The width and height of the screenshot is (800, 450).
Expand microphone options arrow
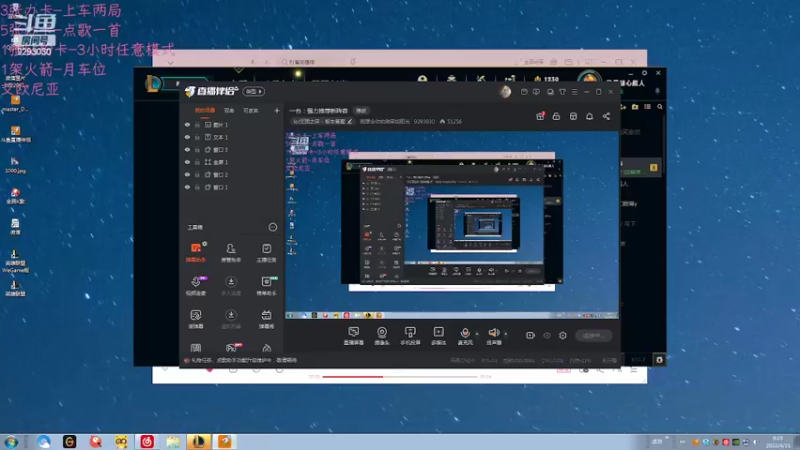(x=477, y=334)
